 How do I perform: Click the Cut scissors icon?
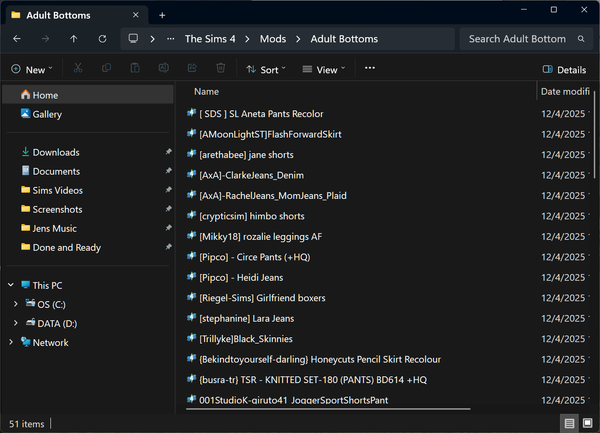[78, 69]
